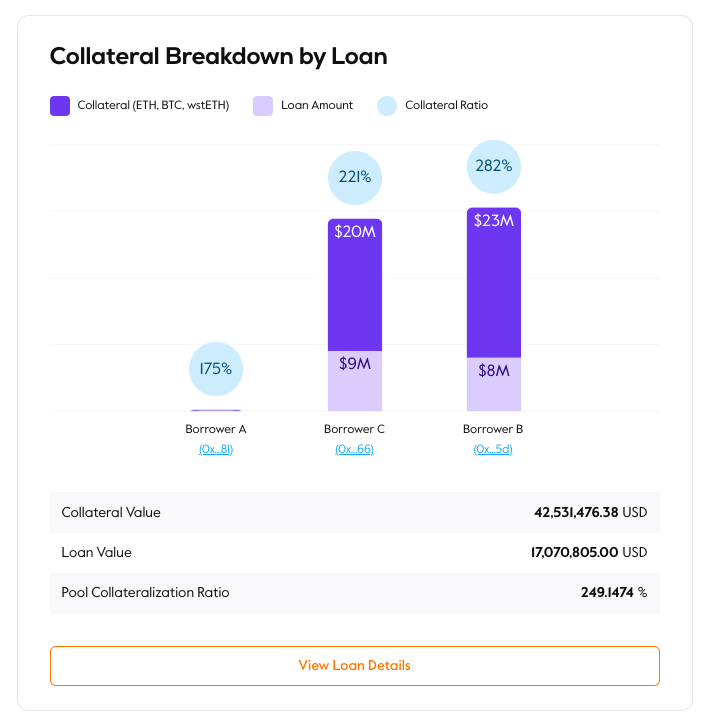This screenshot has width=710, height=723.
Task: Click the View Loan Details button
Action: tap(355, 665)
